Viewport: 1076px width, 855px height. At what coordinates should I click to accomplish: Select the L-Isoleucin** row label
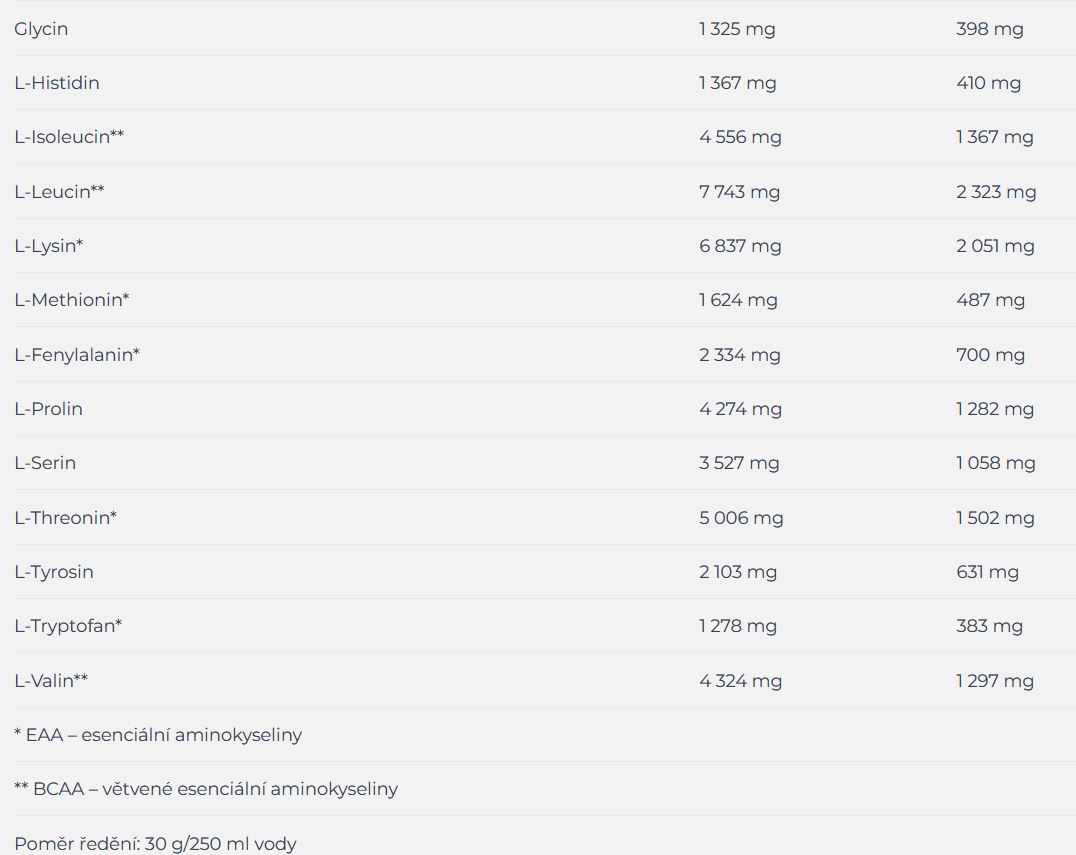click(69, 137)
